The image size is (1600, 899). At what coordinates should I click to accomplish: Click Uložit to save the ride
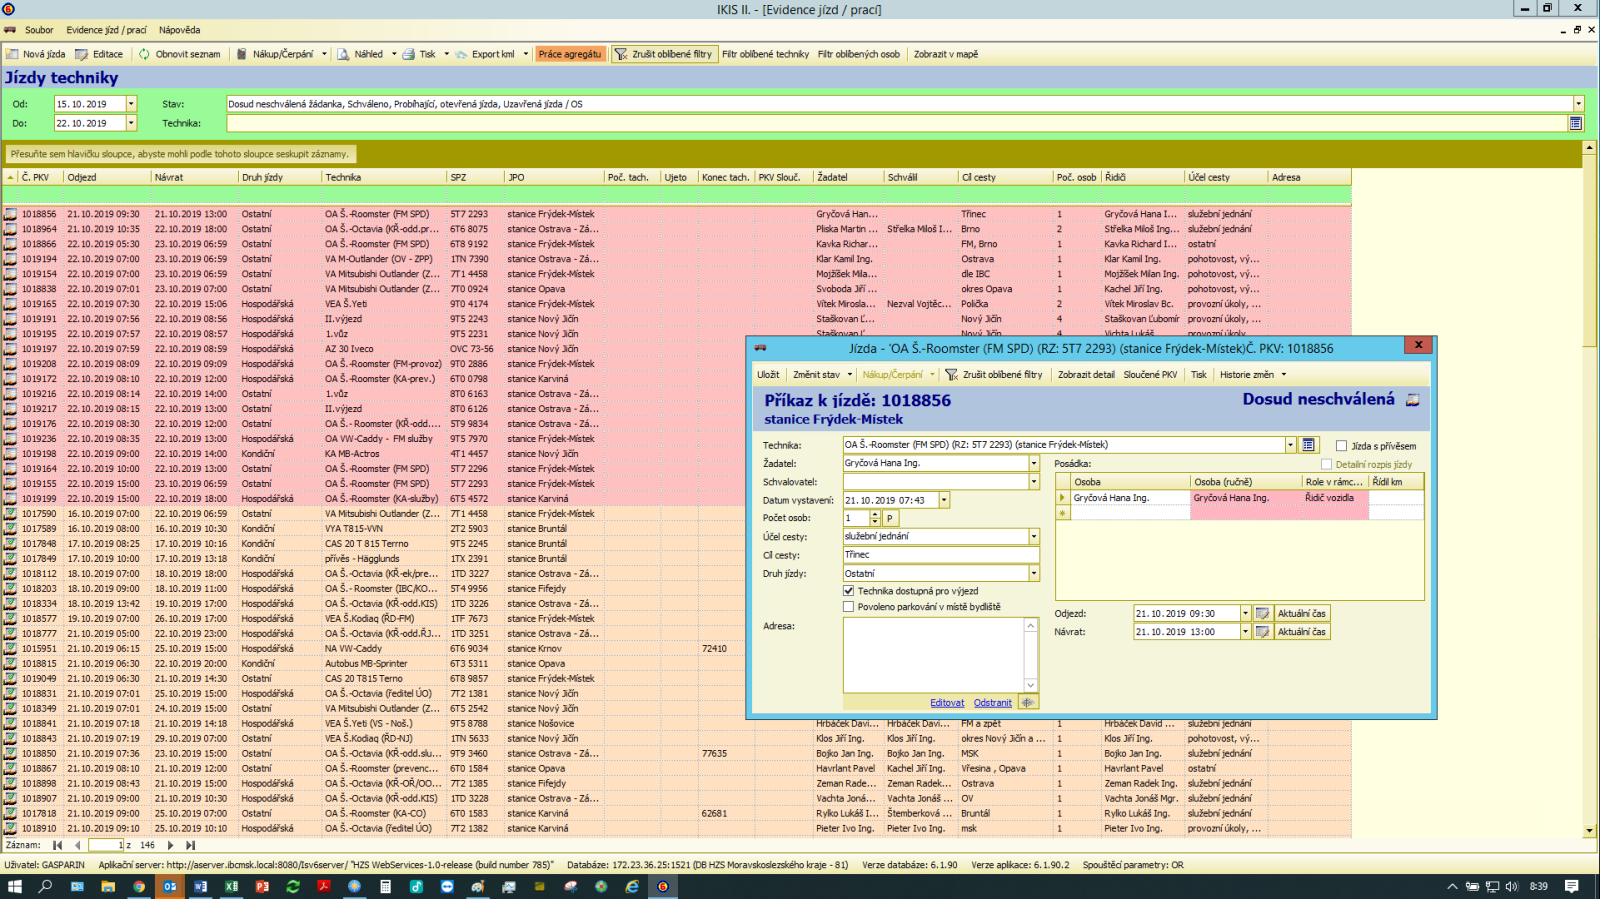pos(768,375)
